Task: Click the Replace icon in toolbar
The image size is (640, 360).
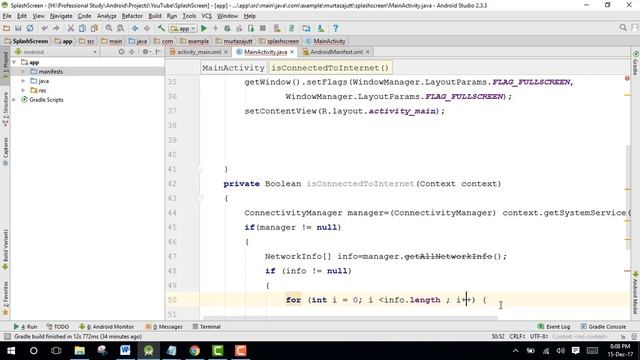Action: click(120, 28)
